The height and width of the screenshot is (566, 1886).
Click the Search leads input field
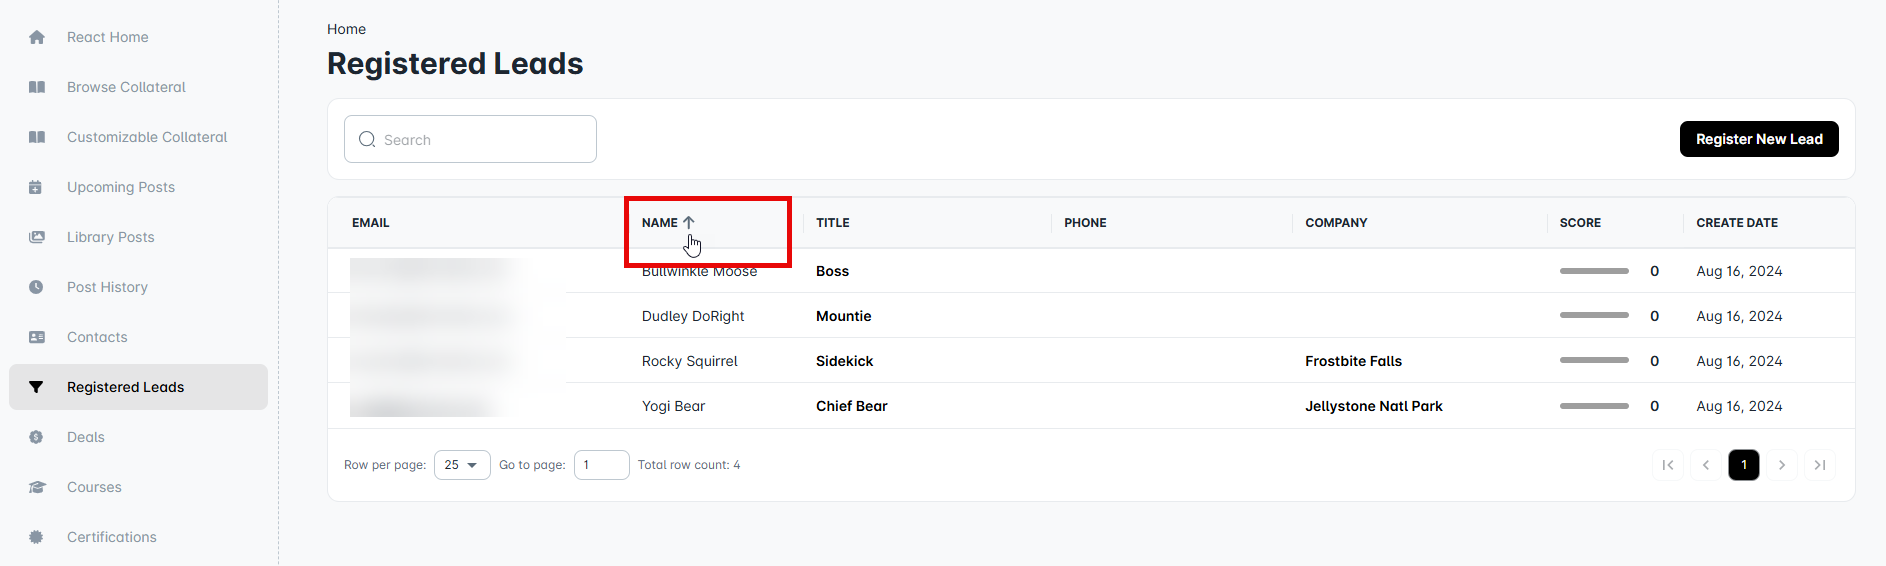[x=482, y=140]
